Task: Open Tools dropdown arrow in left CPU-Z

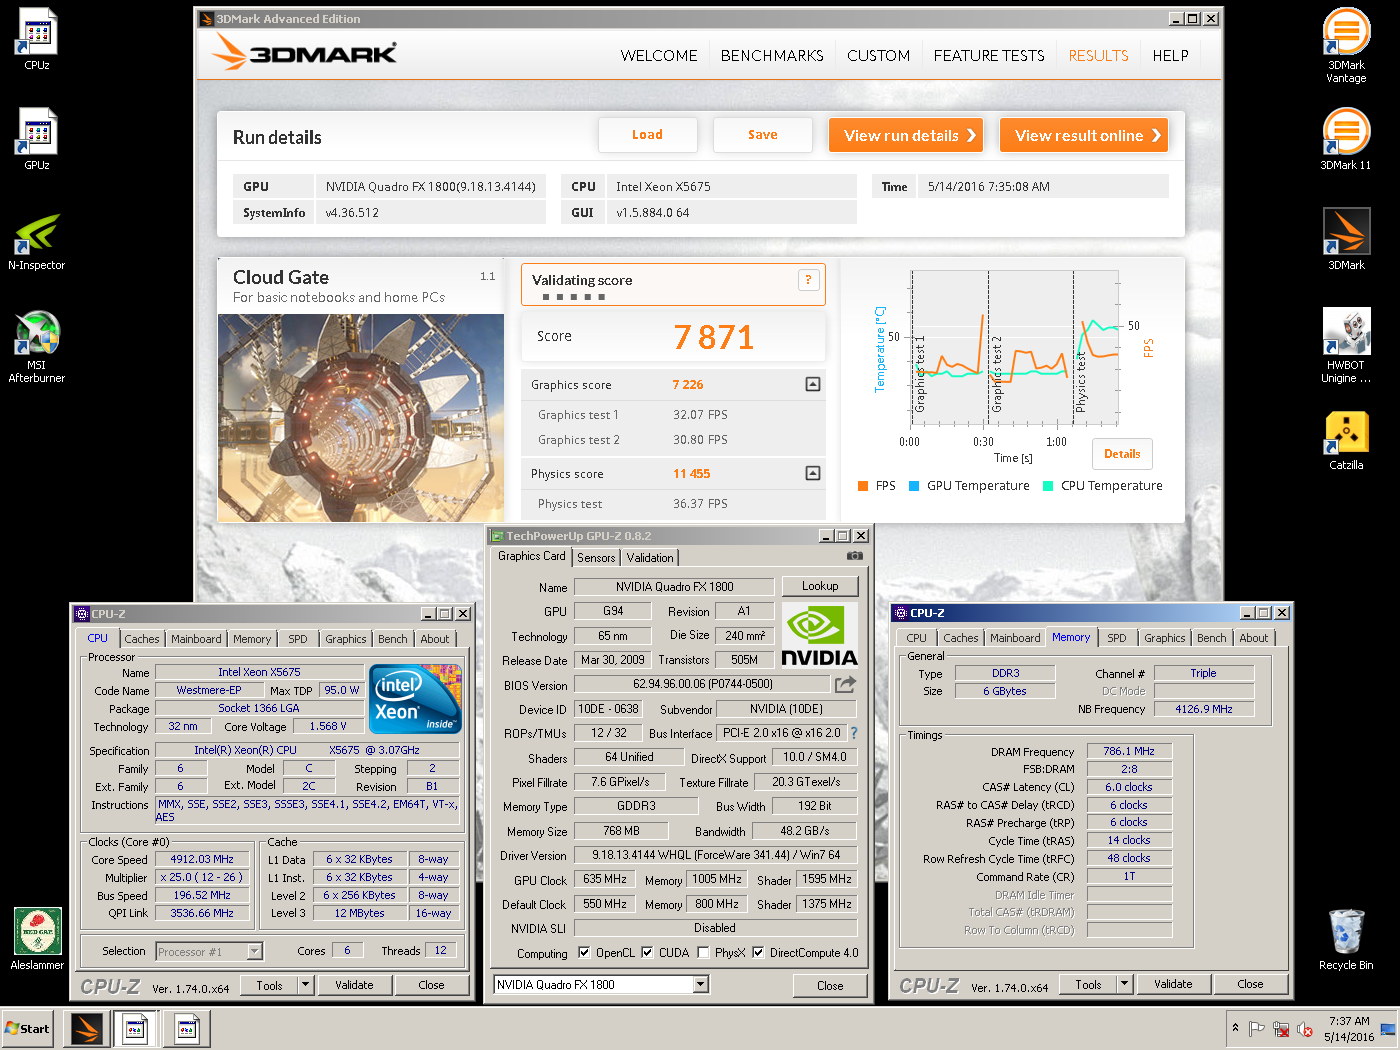Action: pos(306,985)
